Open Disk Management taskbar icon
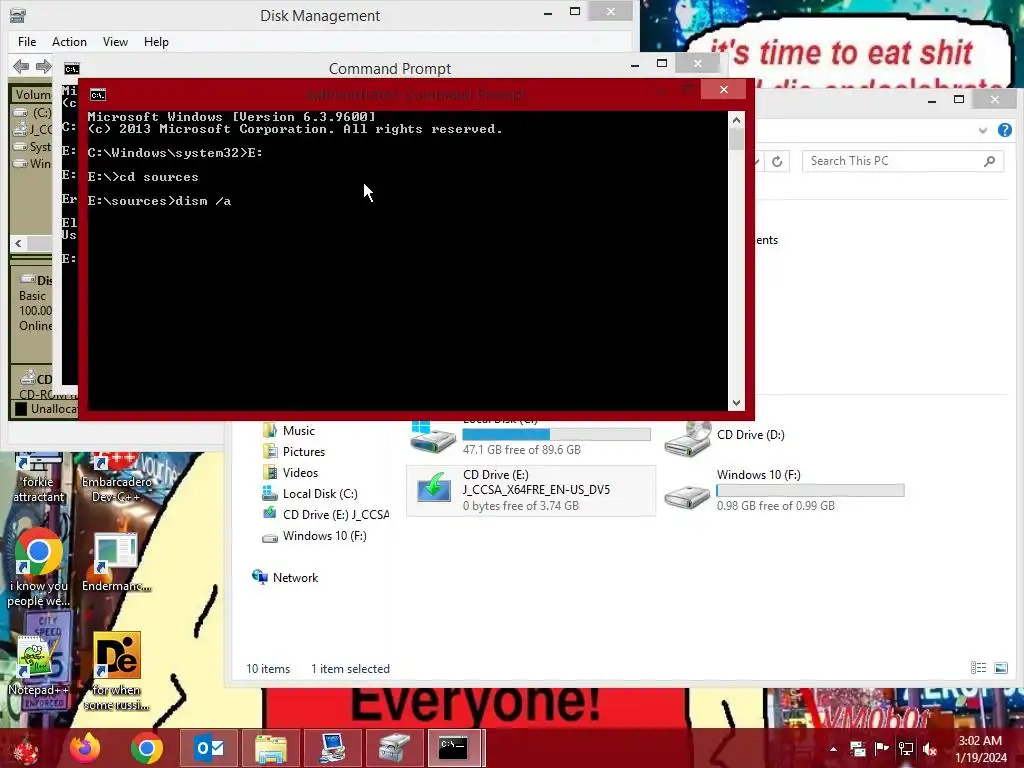Viewport: 1024px width, 768px height. pos(394,748)
